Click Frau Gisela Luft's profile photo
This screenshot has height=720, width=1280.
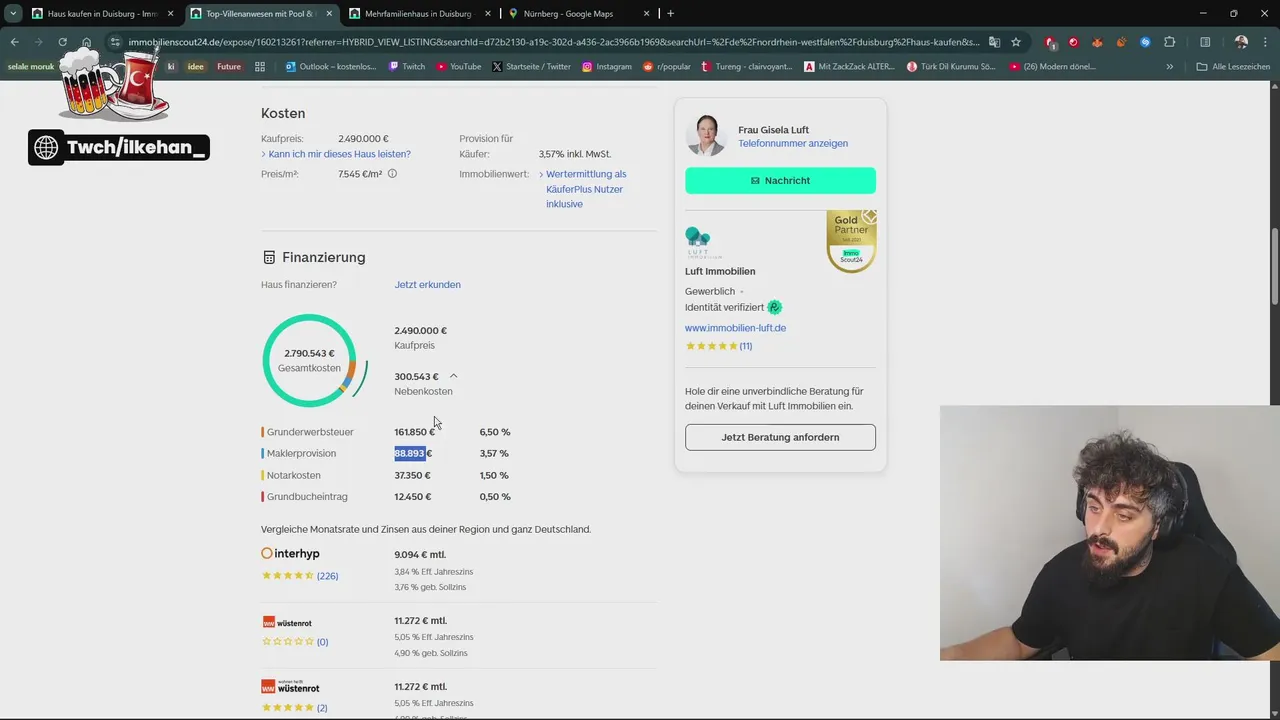point(706,136)
